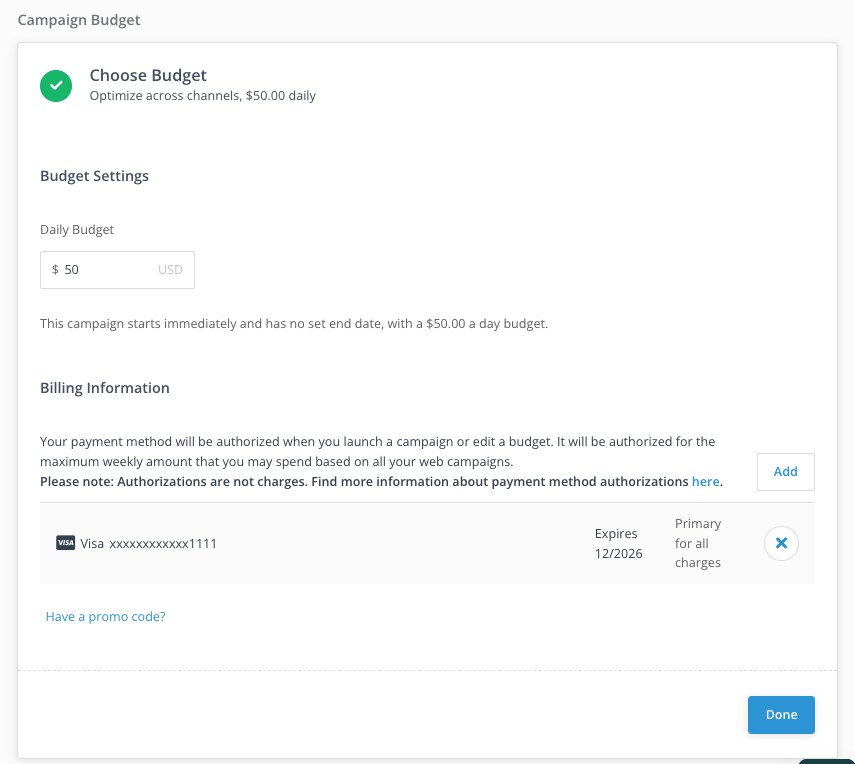Click the Visa card logo icon
Screen dimensions: 855x764
pyautogui.click(x=66, y=543)
